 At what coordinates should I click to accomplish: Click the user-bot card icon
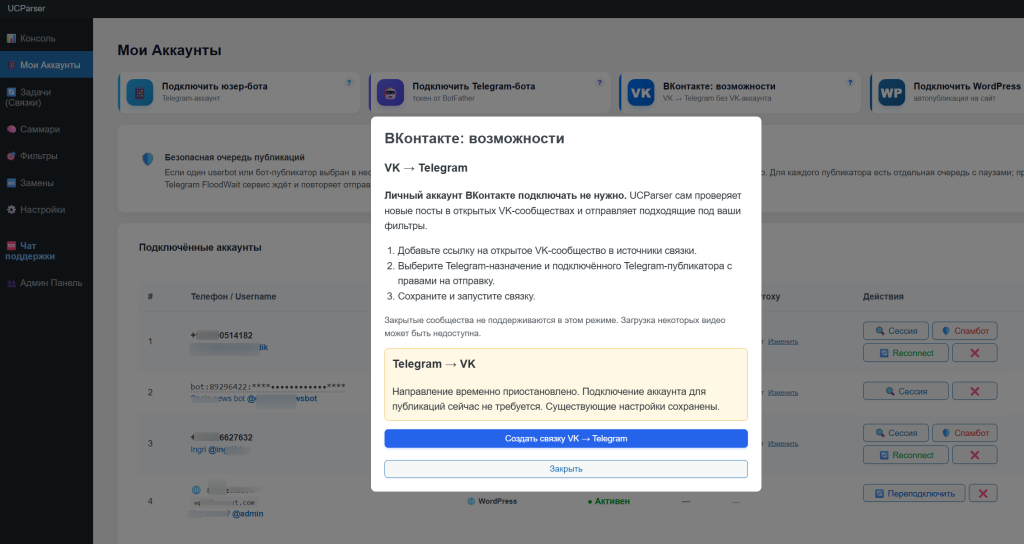click(140, 93)
